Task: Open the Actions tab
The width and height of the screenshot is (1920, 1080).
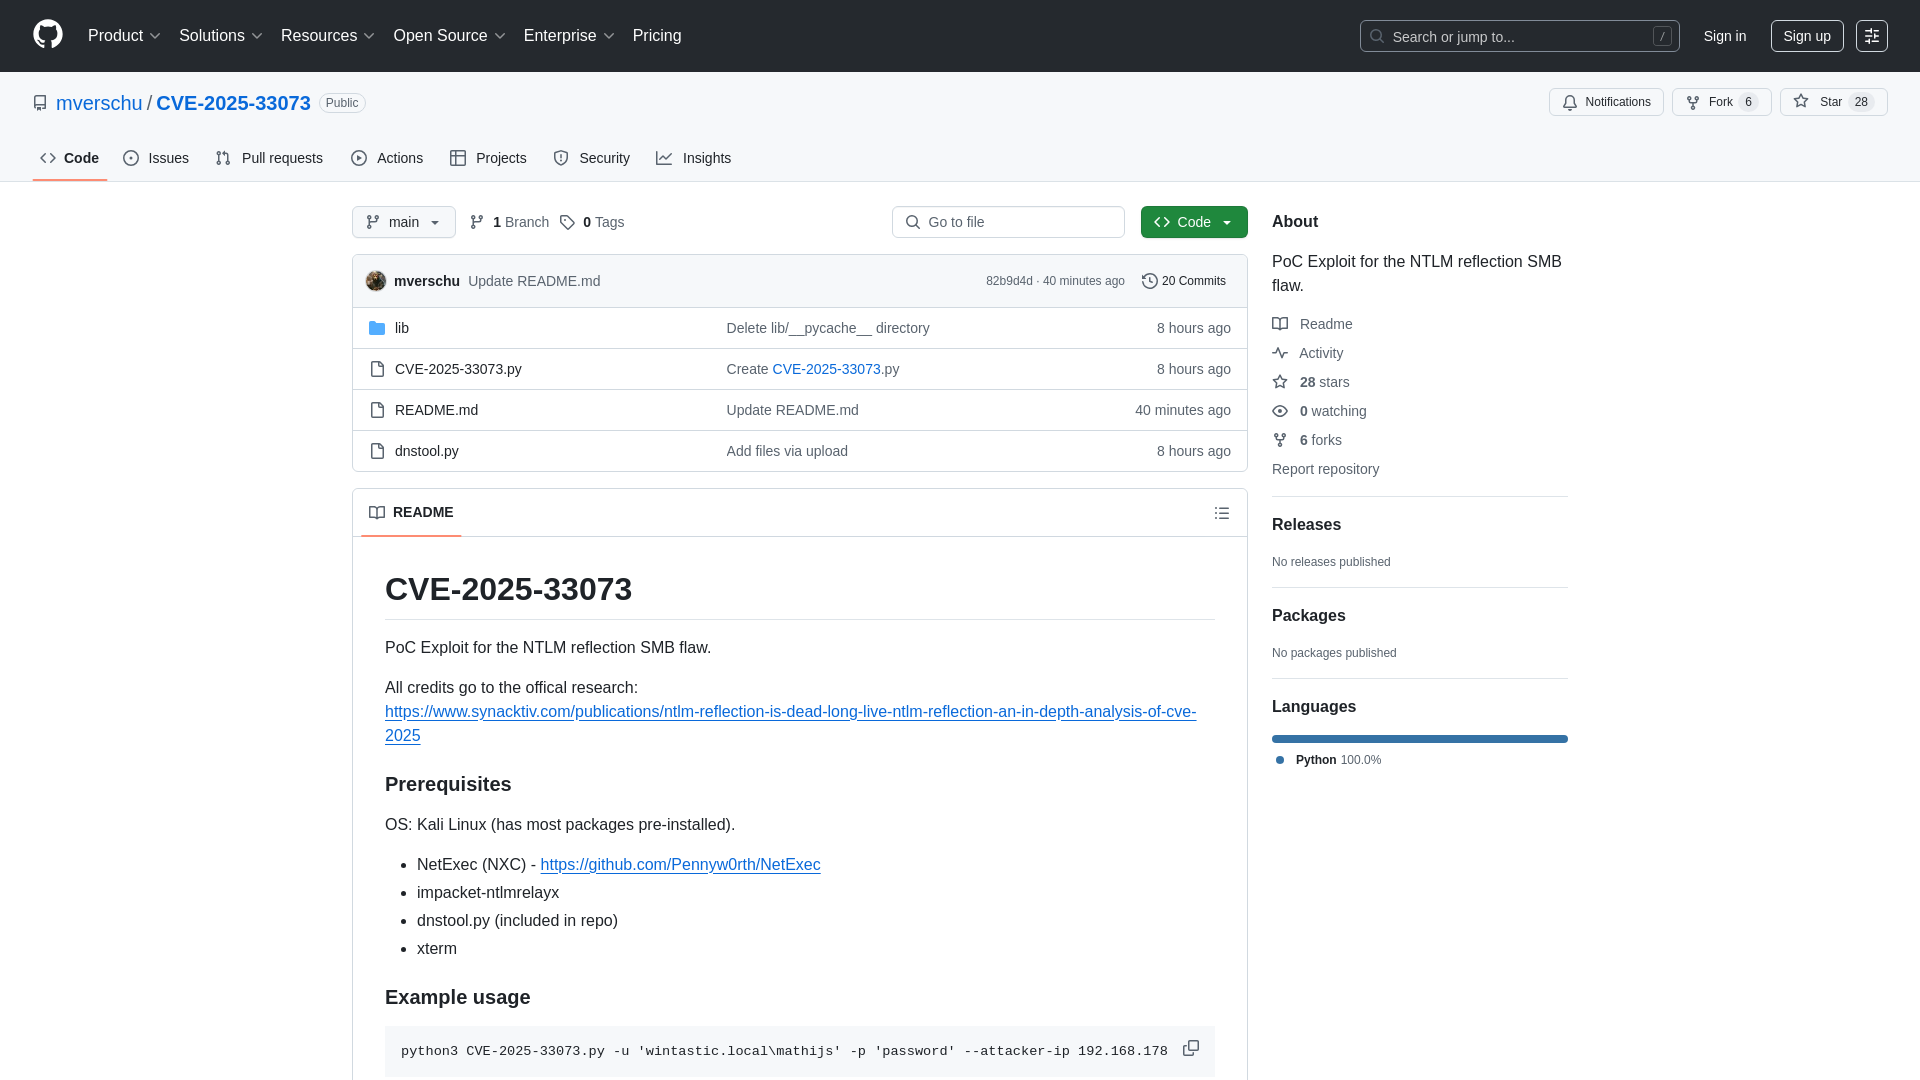Action: 387,158
